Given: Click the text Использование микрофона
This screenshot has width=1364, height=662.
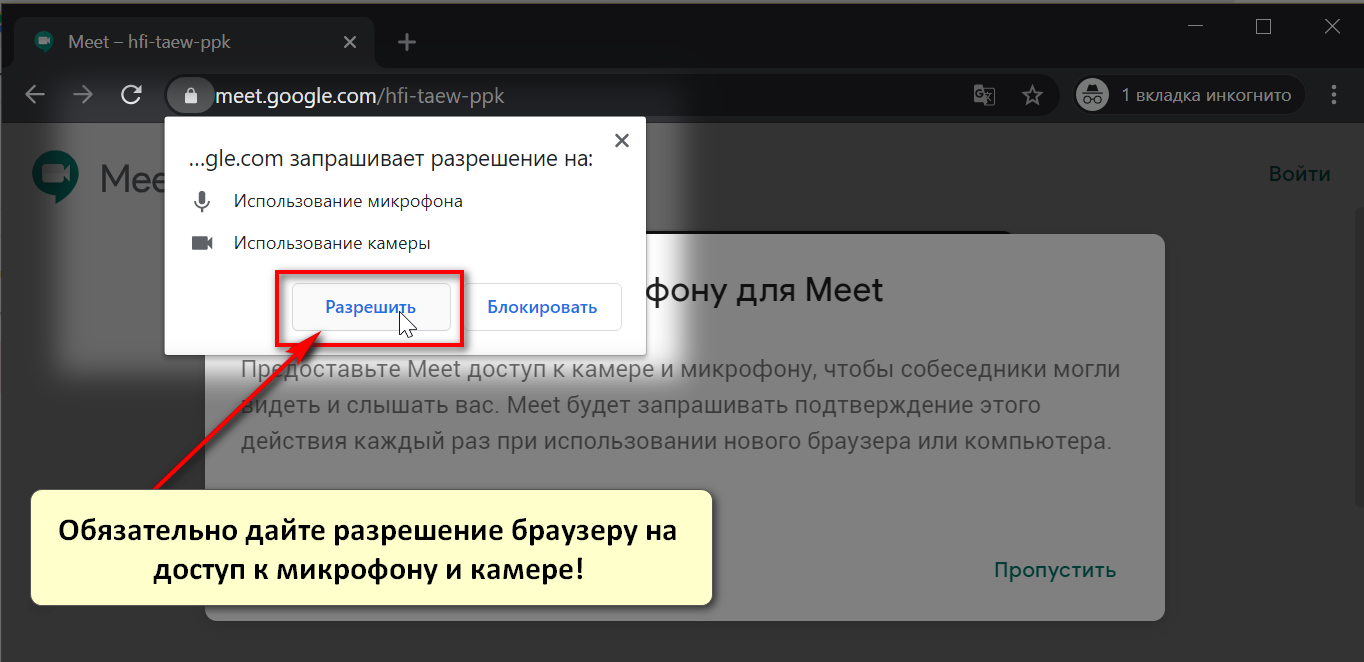Looking at the screenshot, I should [x=348, y=201].
